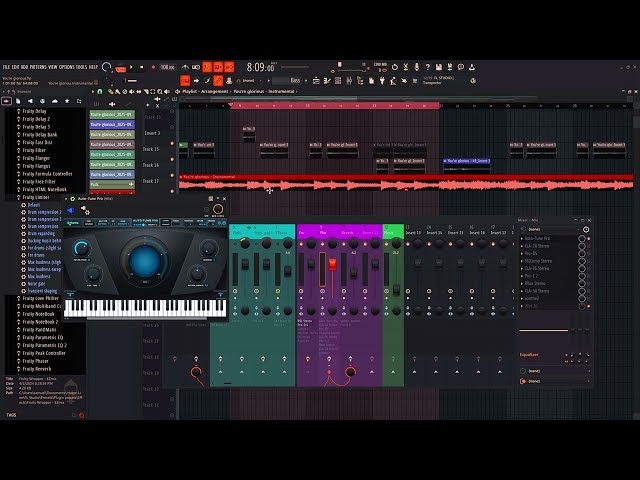Select the paint brush tool in toolbar

tap(207, 81)
